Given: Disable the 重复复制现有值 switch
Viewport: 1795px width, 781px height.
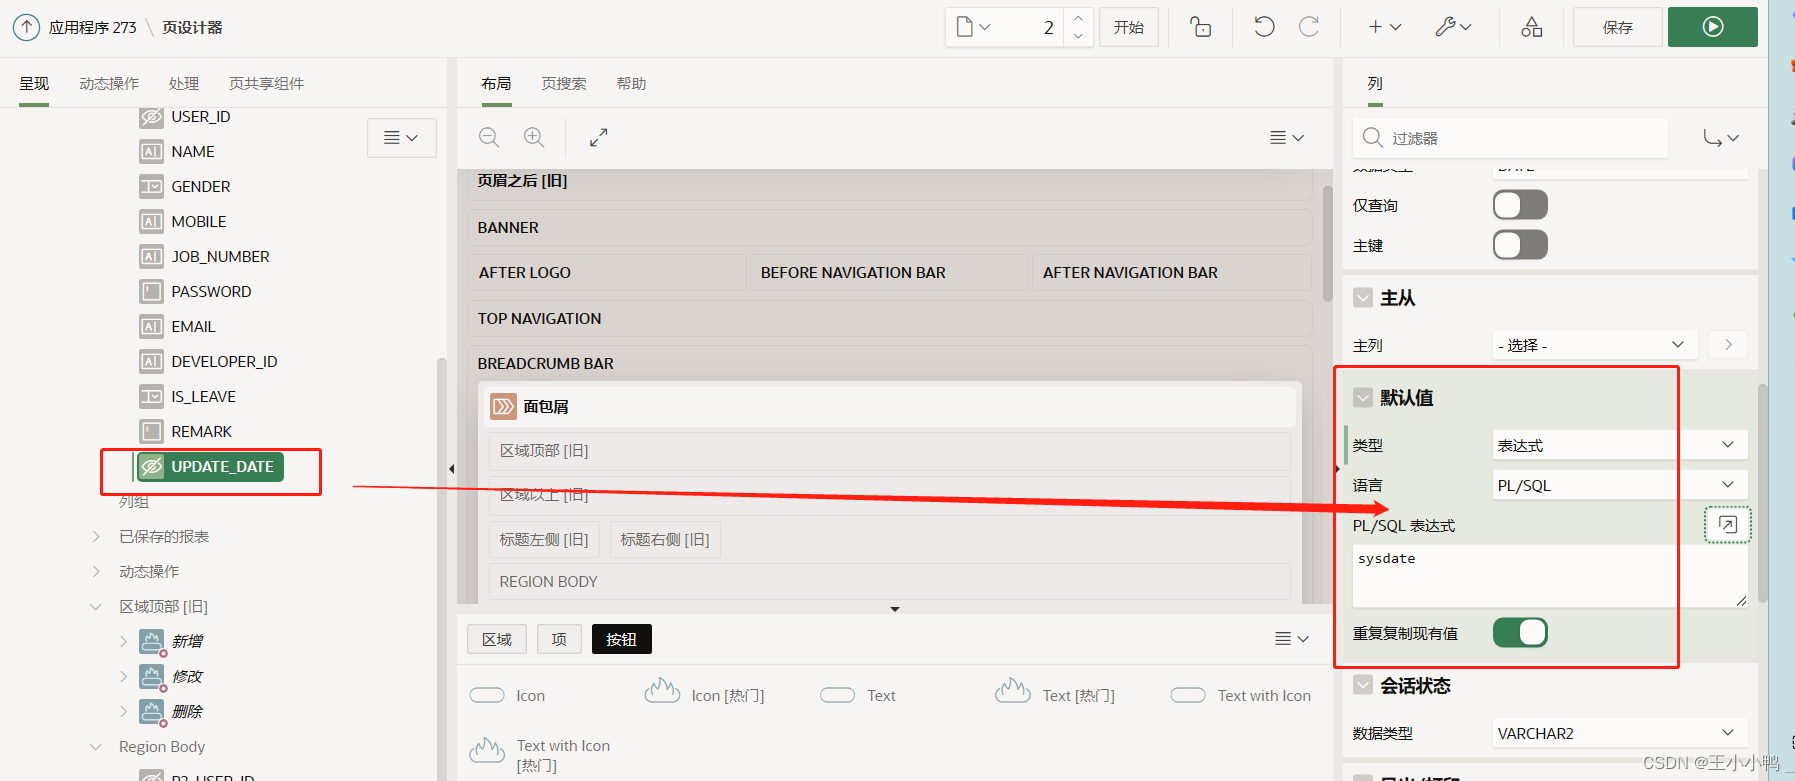Looking at the screenshot, I should pos(1520,632).
